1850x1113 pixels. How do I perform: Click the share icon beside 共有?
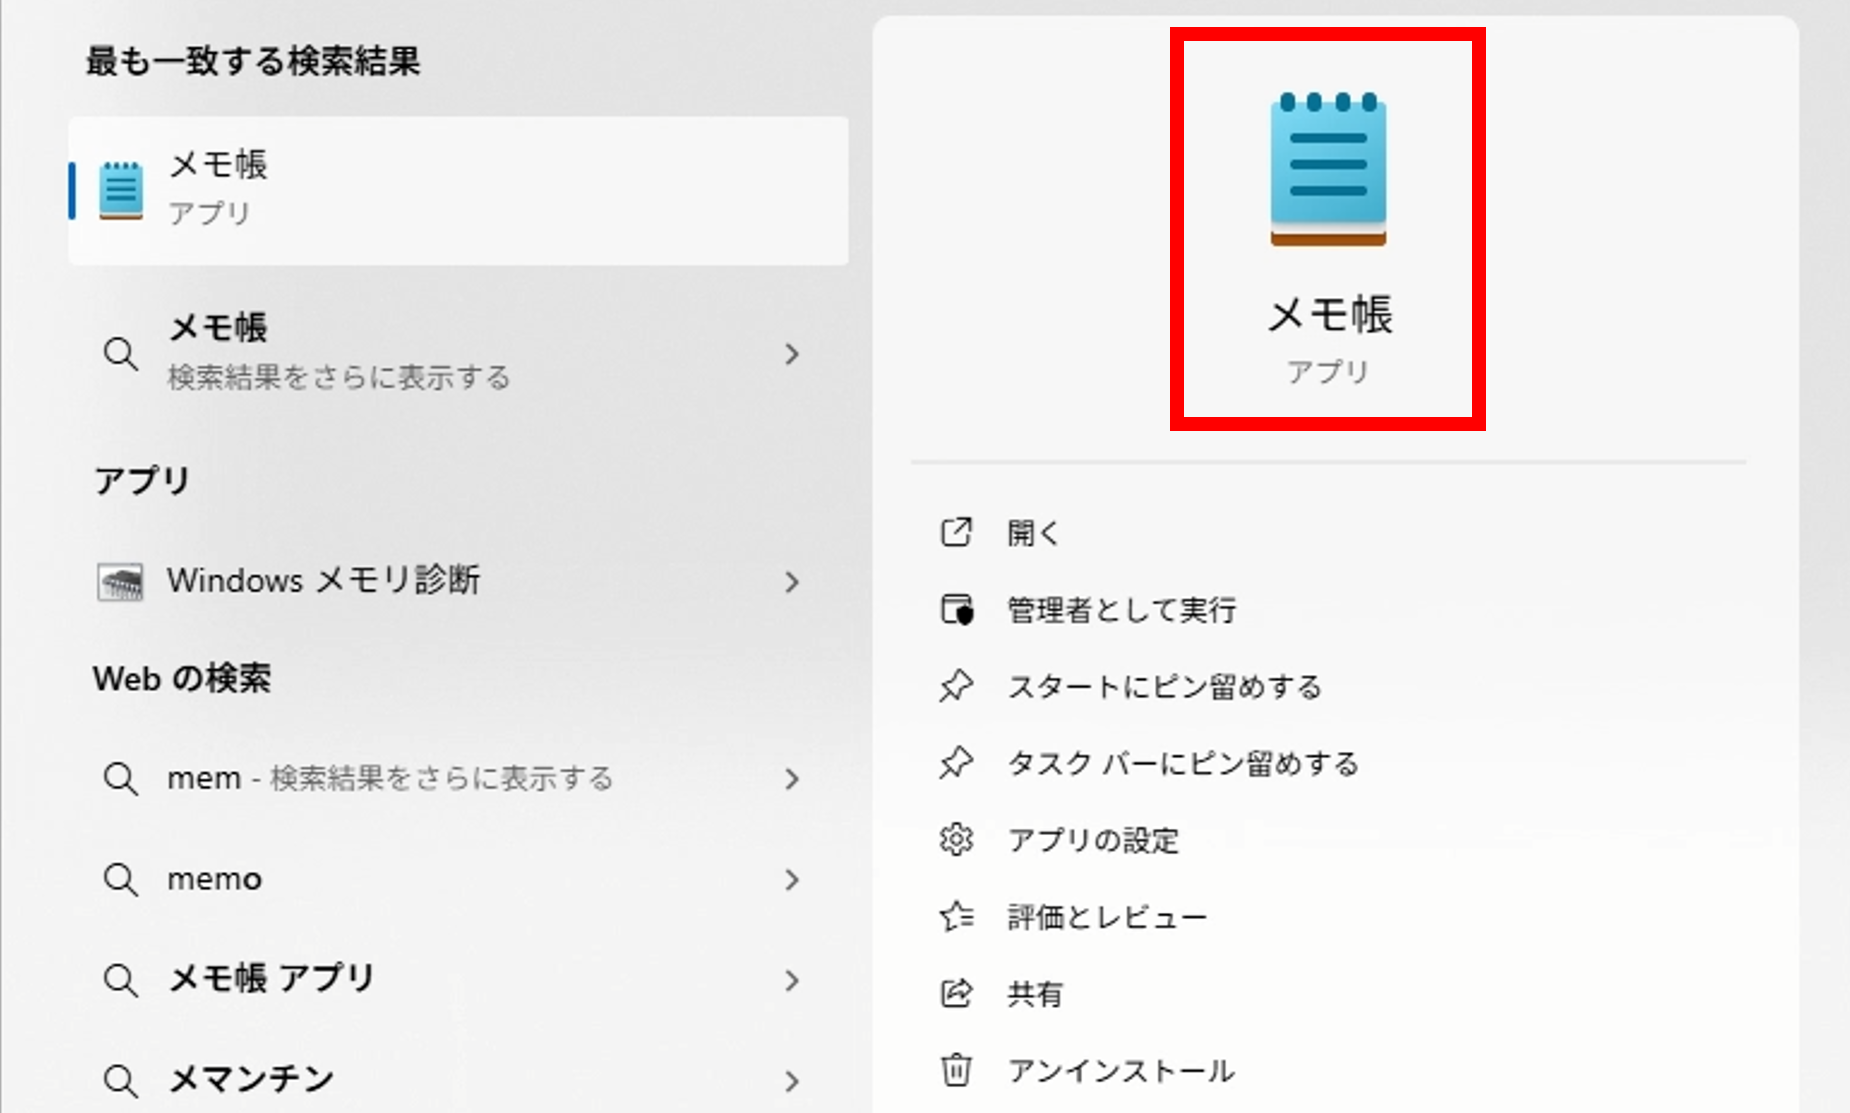(x=957, y=993)
